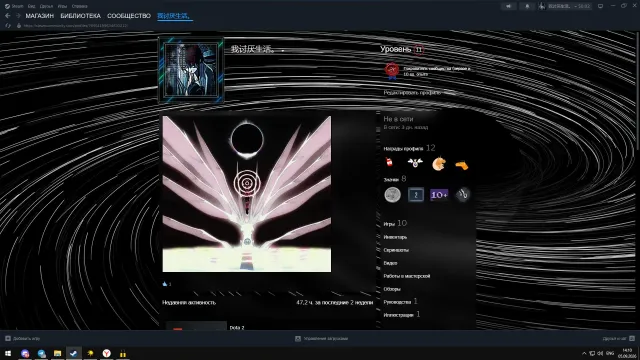
Task: Reload the page with the refresh icon
Action: [x=8, y=25]
